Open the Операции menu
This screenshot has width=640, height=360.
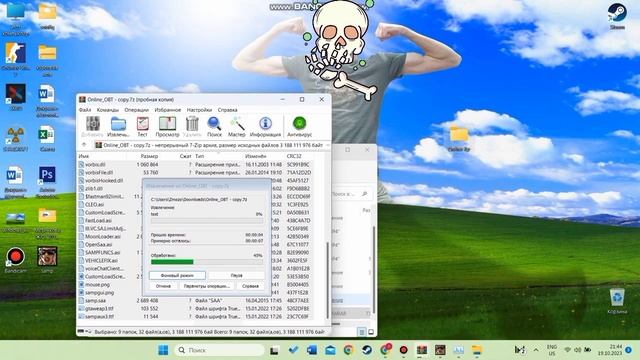click(x=136, y=110)
